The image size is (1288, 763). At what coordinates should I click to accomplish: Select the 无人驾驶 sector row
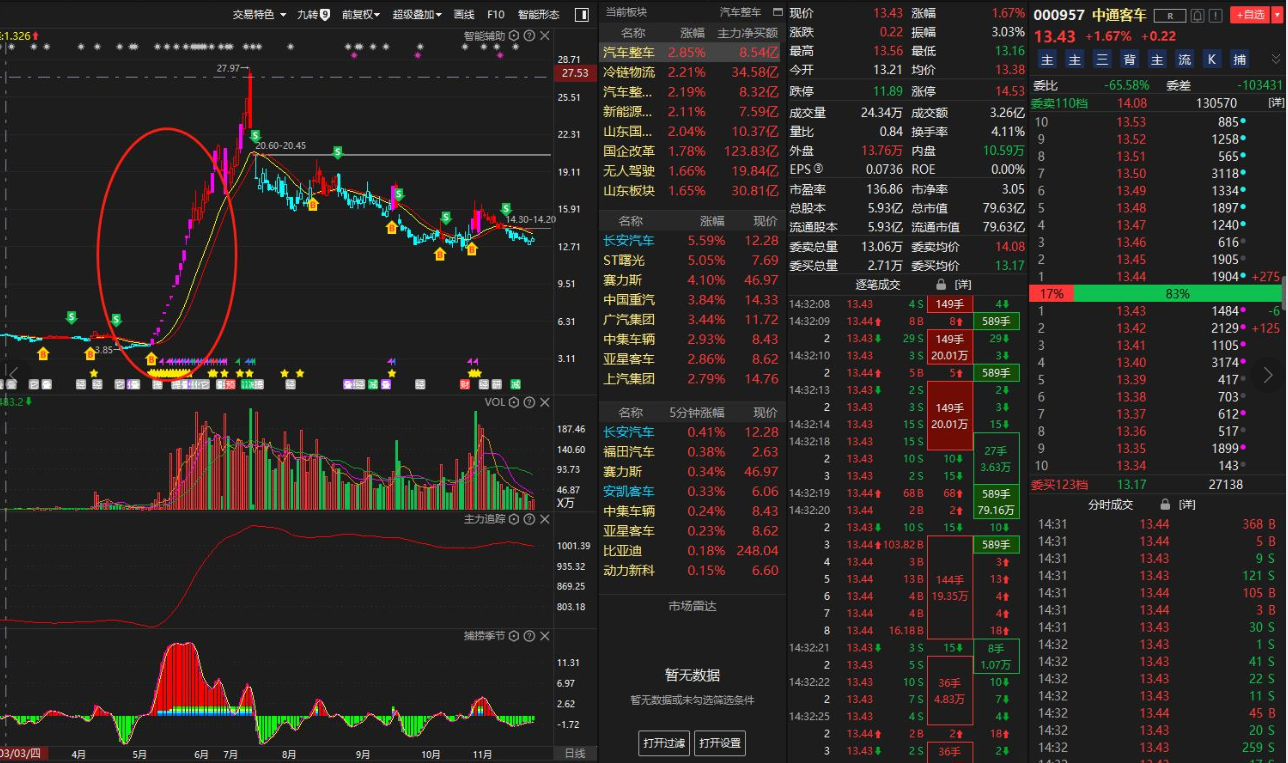tap(692, 171)
